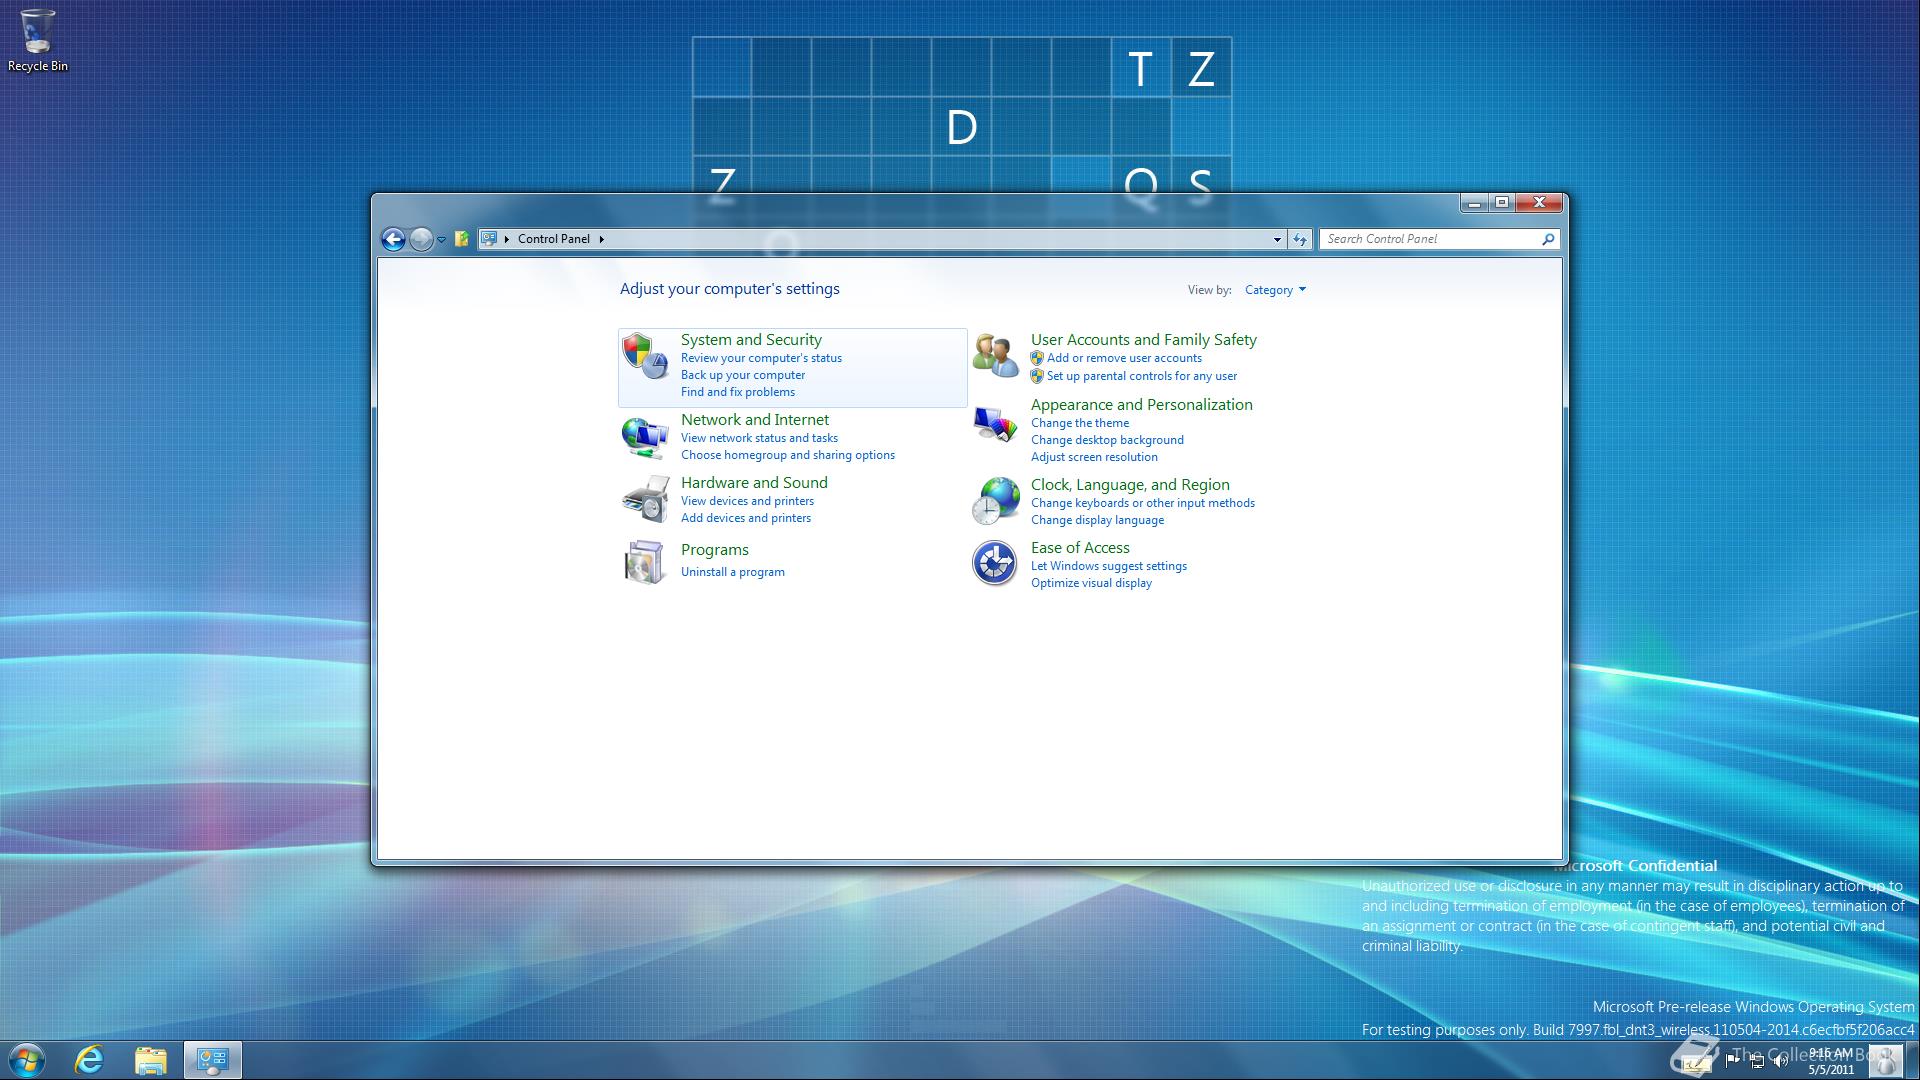The height and width of the screenshot is (1080, 1920).
Task: Click Find and fix problems
Action: [738, 392]
